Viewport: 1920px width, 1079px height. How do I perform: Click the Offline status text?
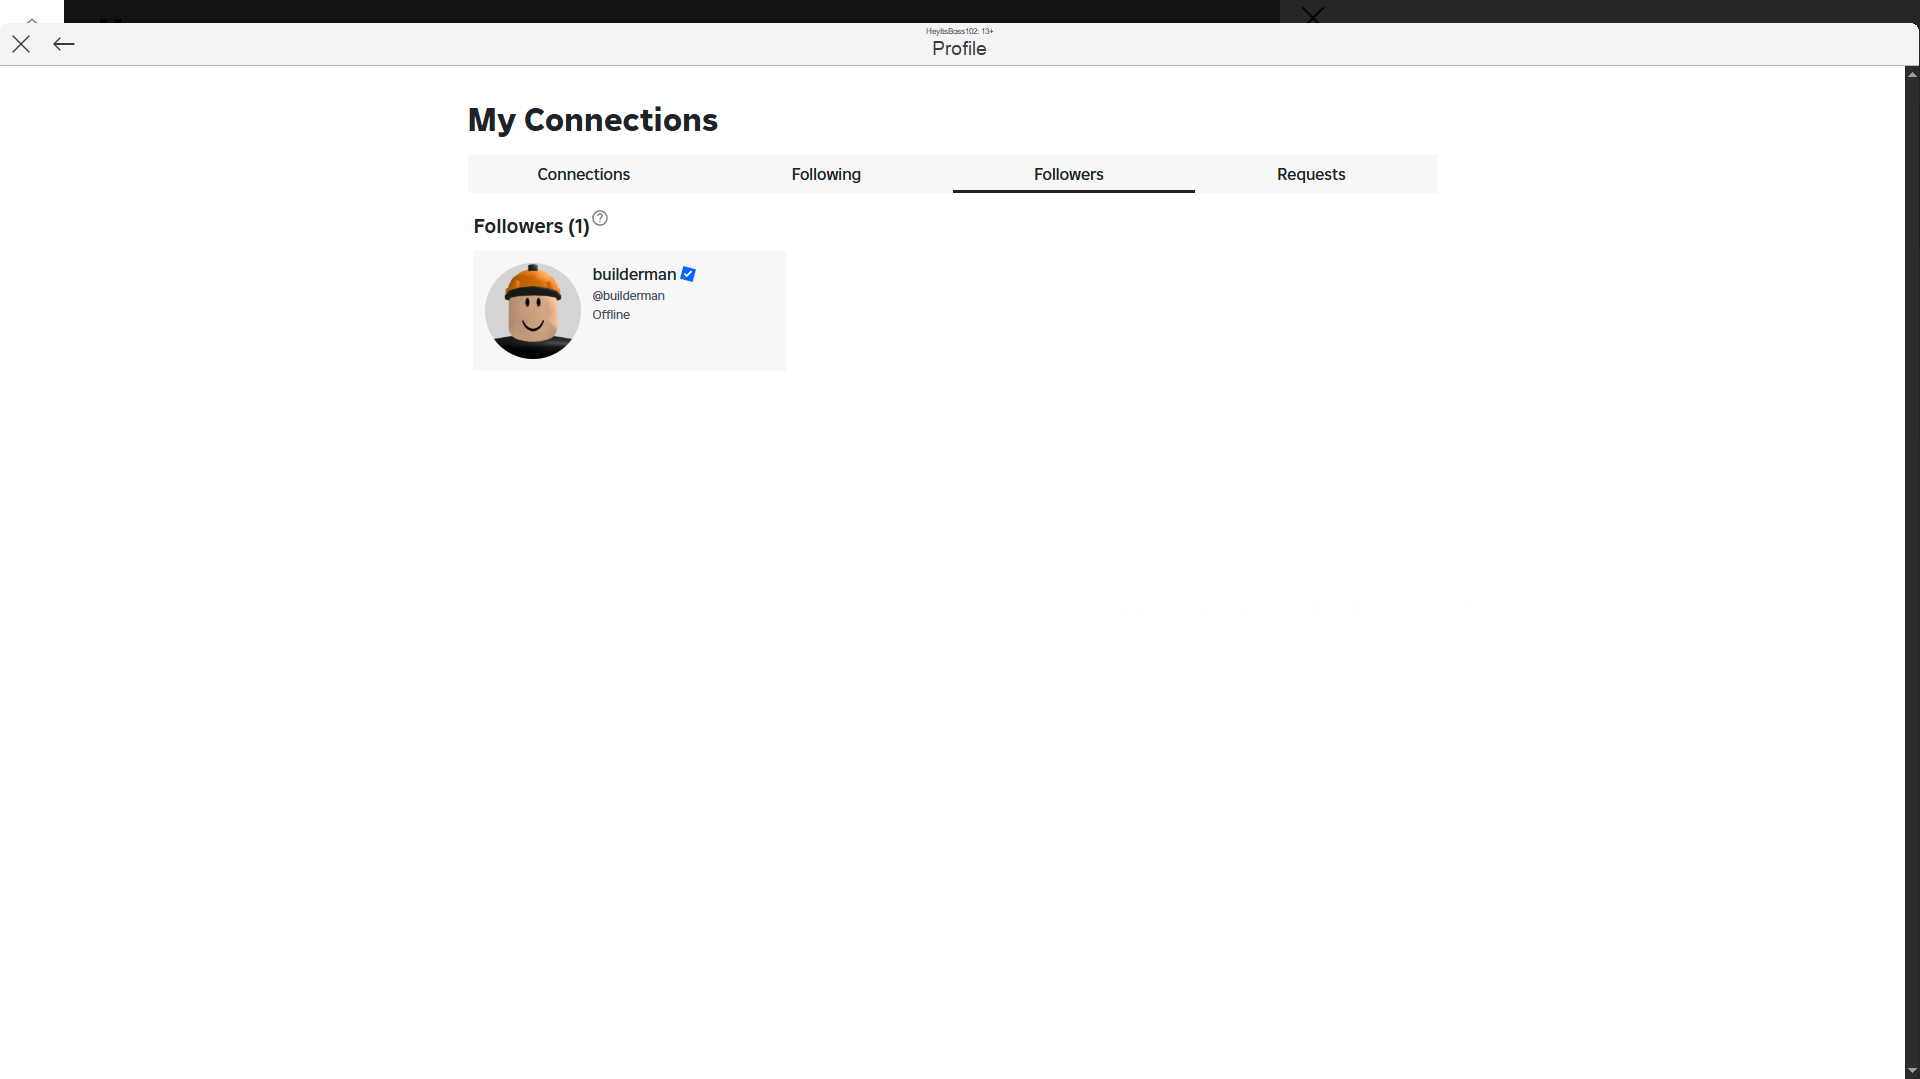[x=611, y=315]
